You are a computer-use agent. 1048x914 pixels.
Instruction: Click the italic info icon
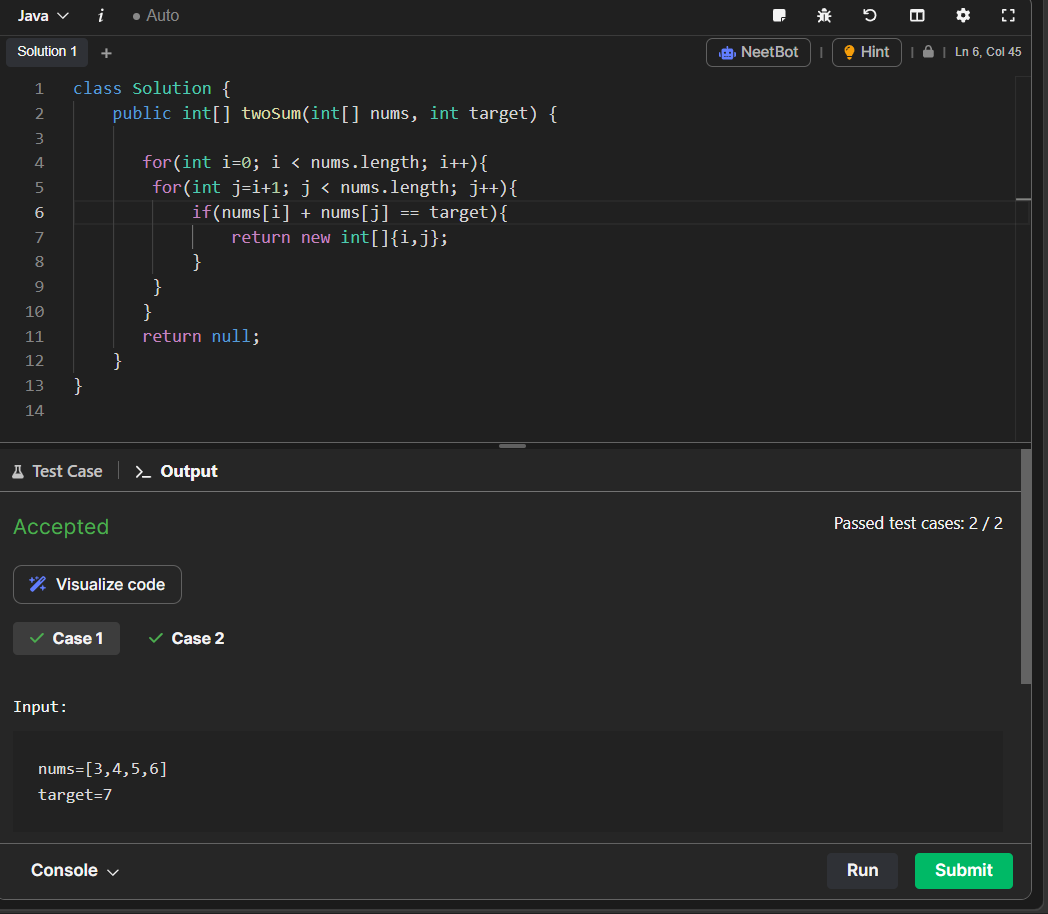(x=101, y=16)
